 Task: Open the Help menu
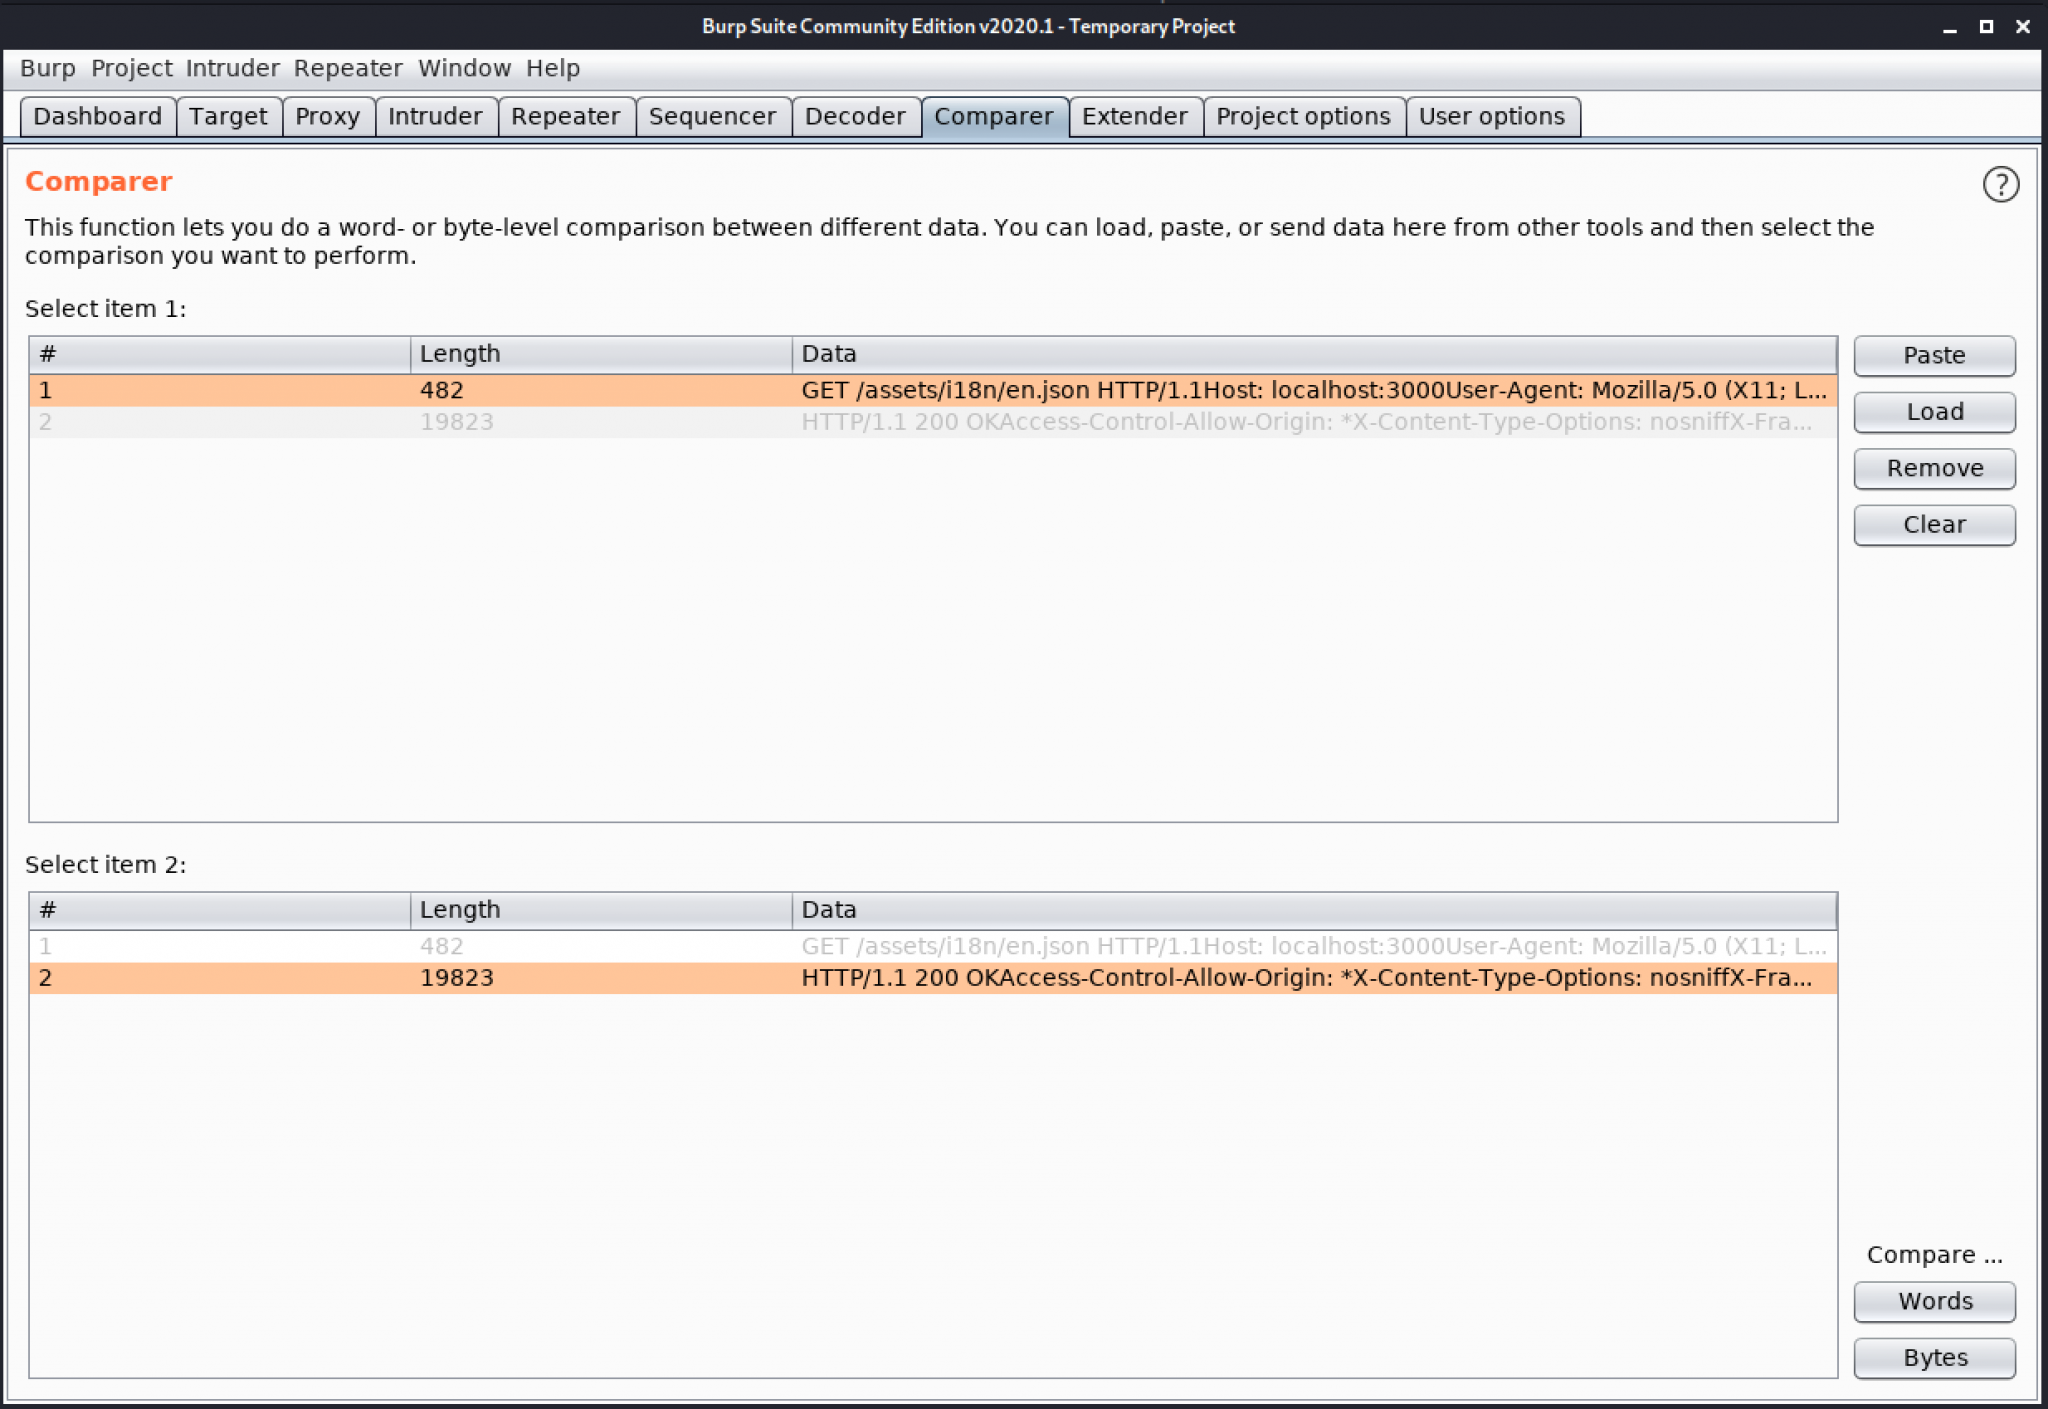554,68
